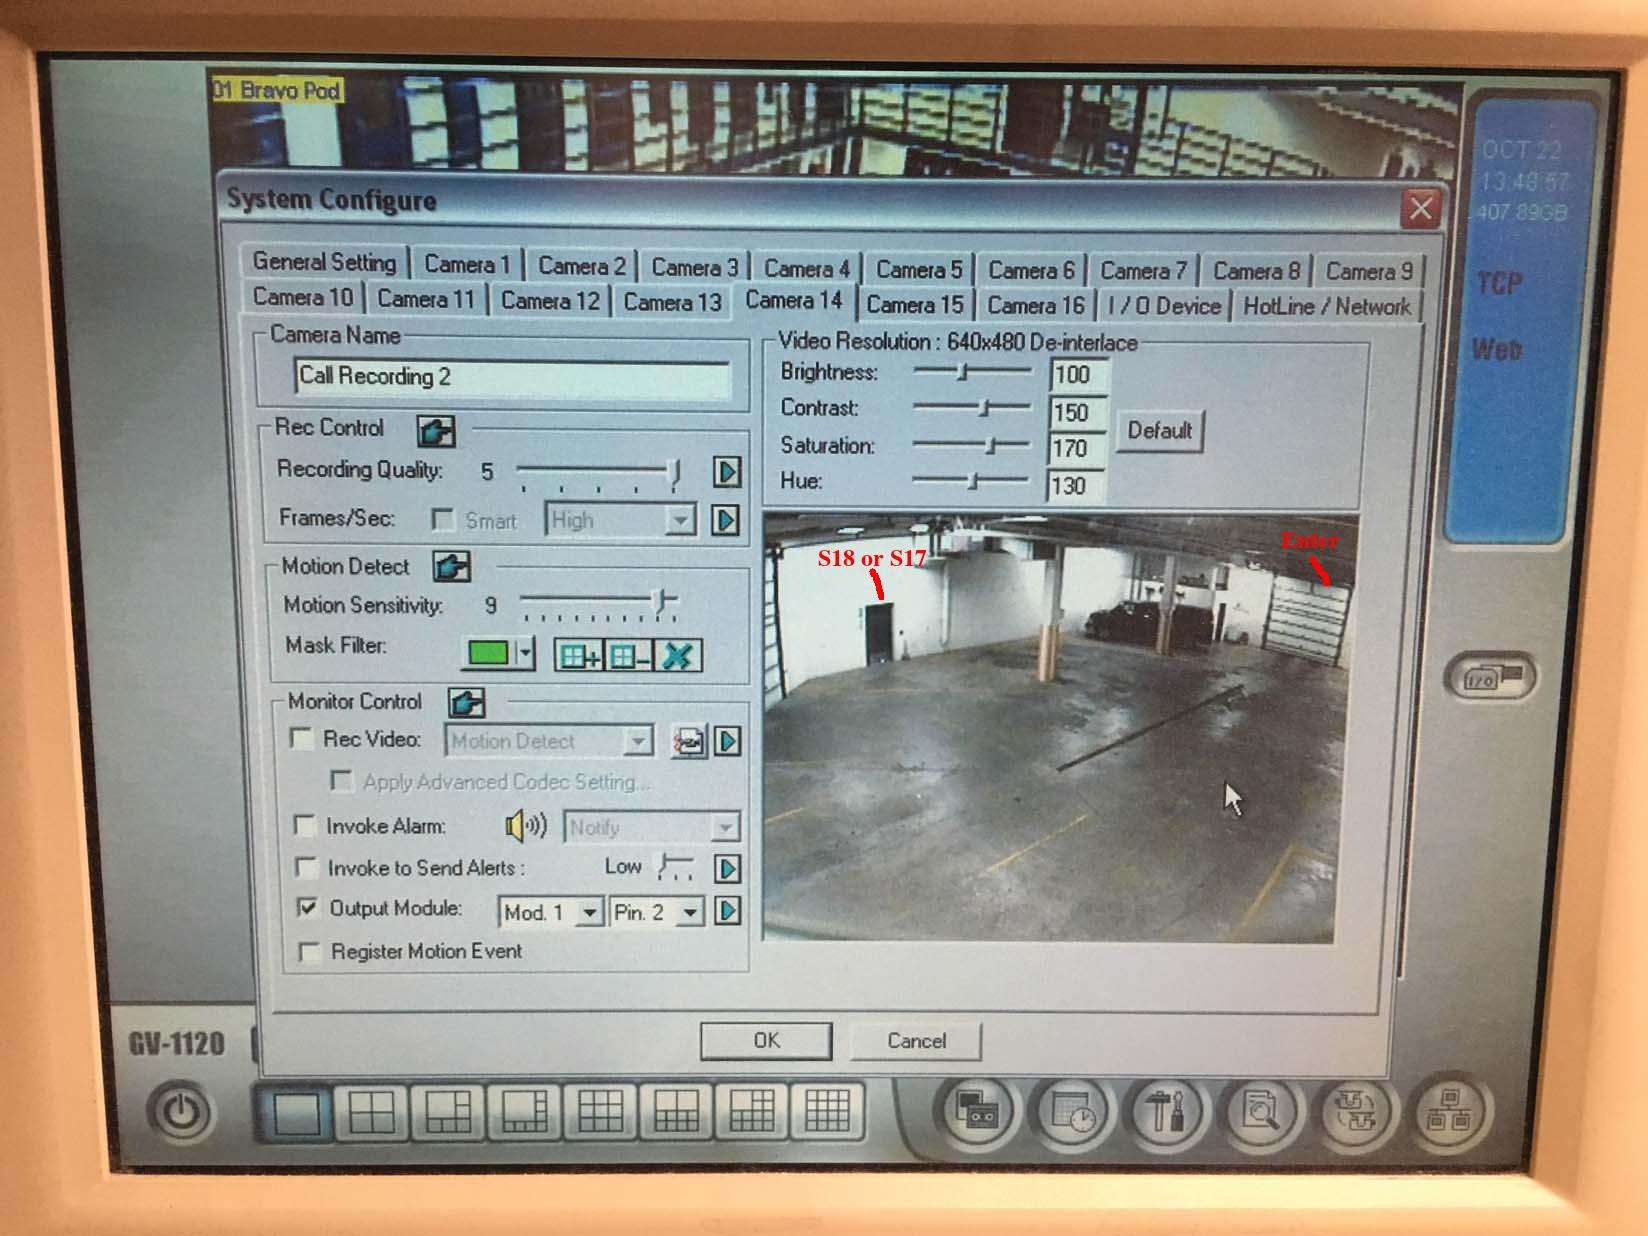Click arrow button next to Rec Video
Viewport: 1648px width, 1236px height.
[x=728, y=742]
